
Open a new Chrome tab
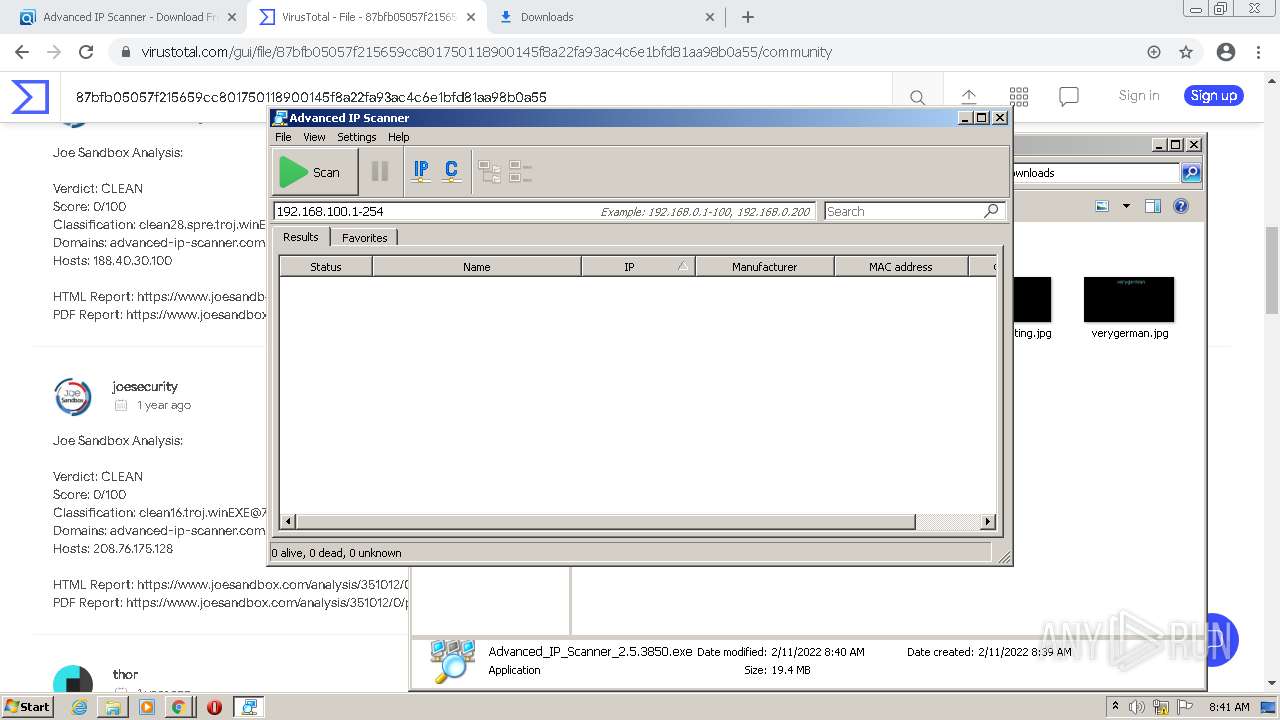coord(748,17)
